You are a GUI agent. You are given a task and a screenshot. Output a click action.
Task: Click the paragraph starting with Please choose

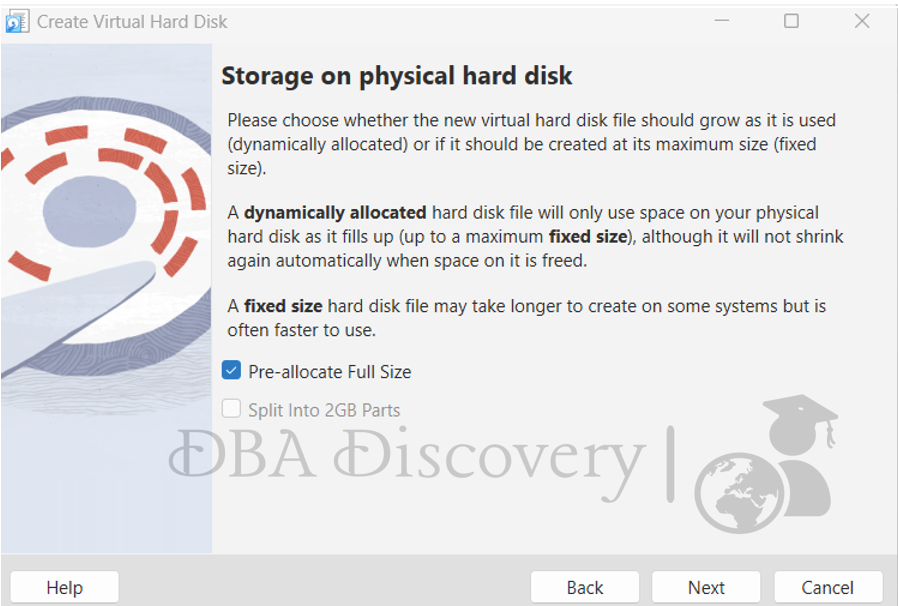click(x=531, y=144)
